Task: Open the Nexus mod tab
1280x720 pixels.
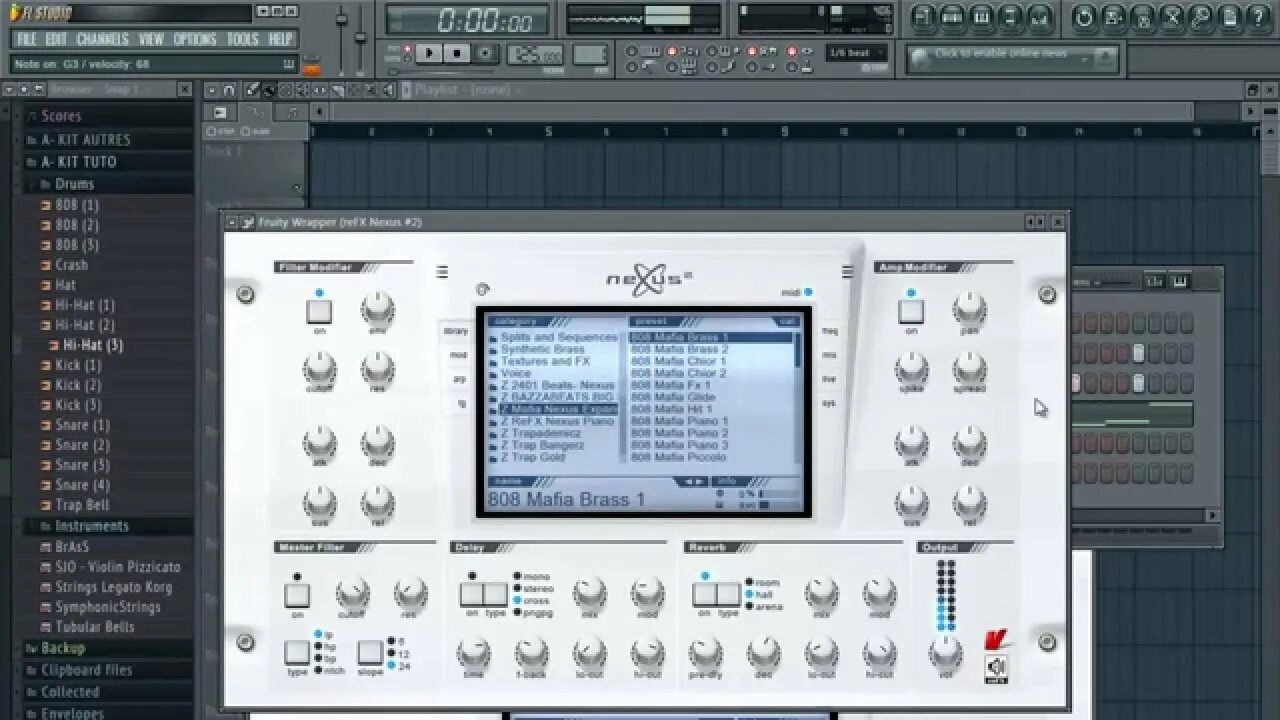Action: (458, 355)
